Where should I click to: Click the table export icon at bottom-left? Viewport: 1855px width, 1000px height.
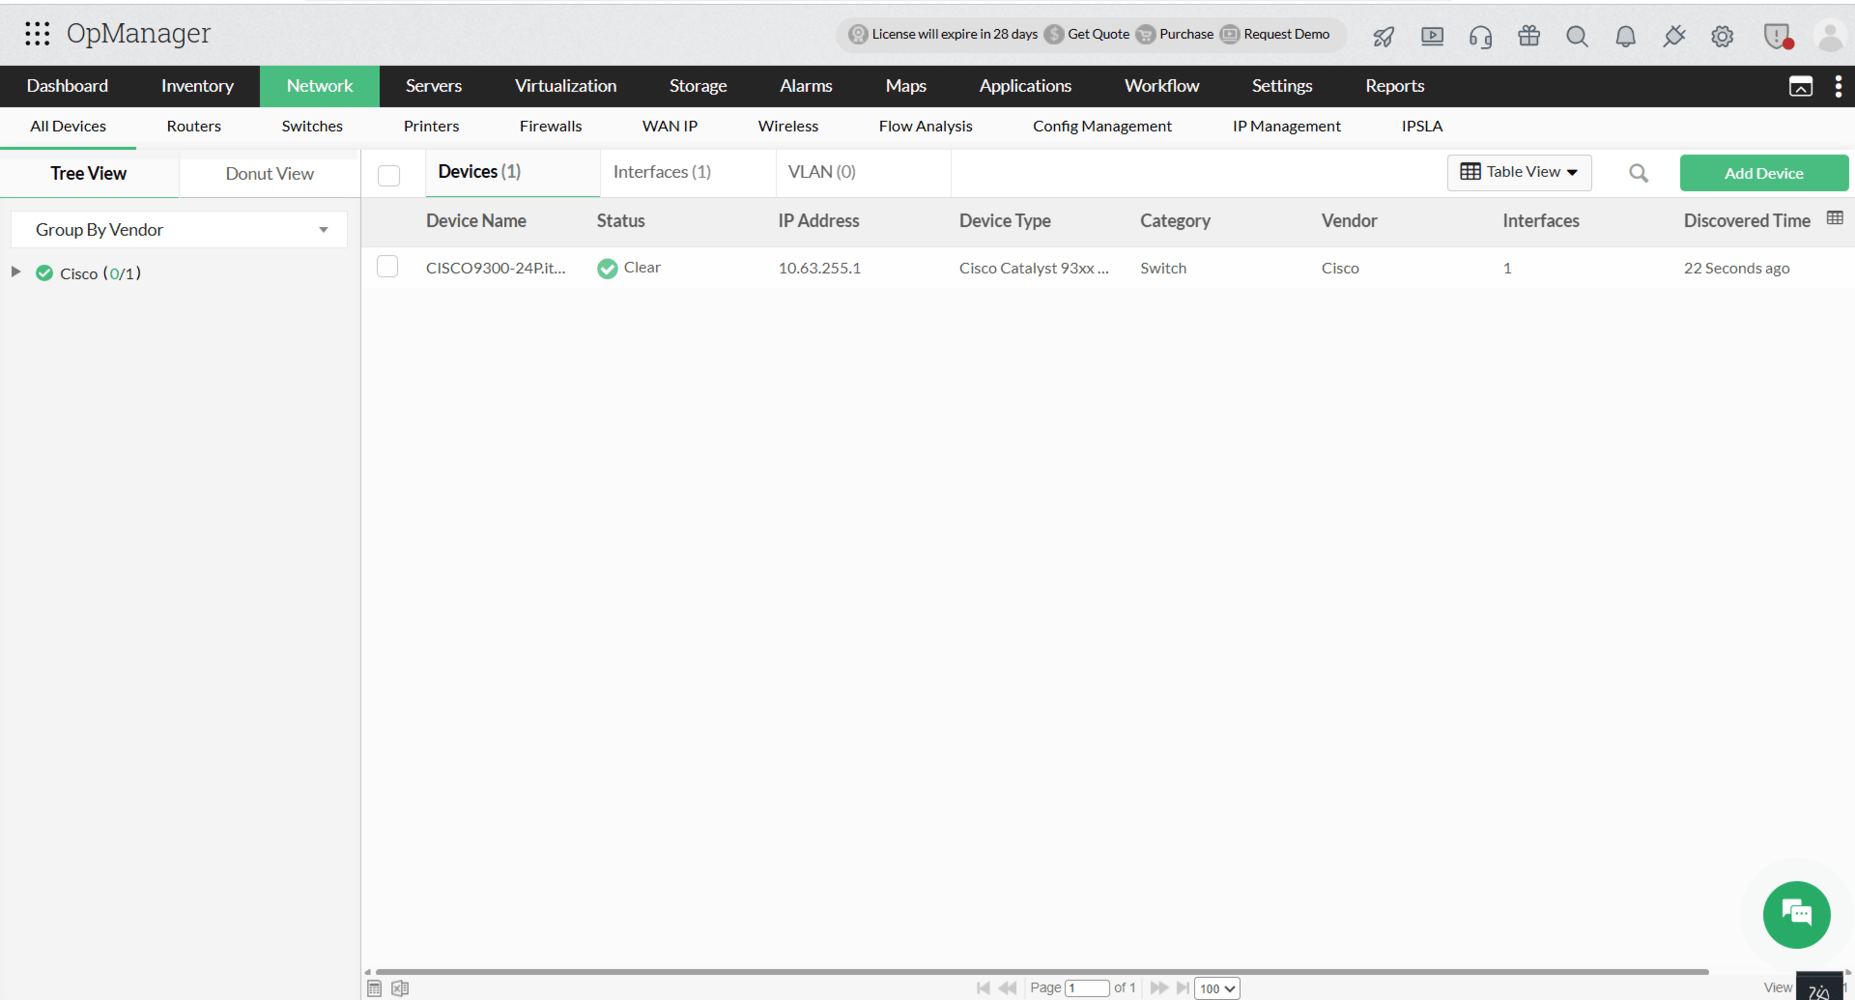374,988
